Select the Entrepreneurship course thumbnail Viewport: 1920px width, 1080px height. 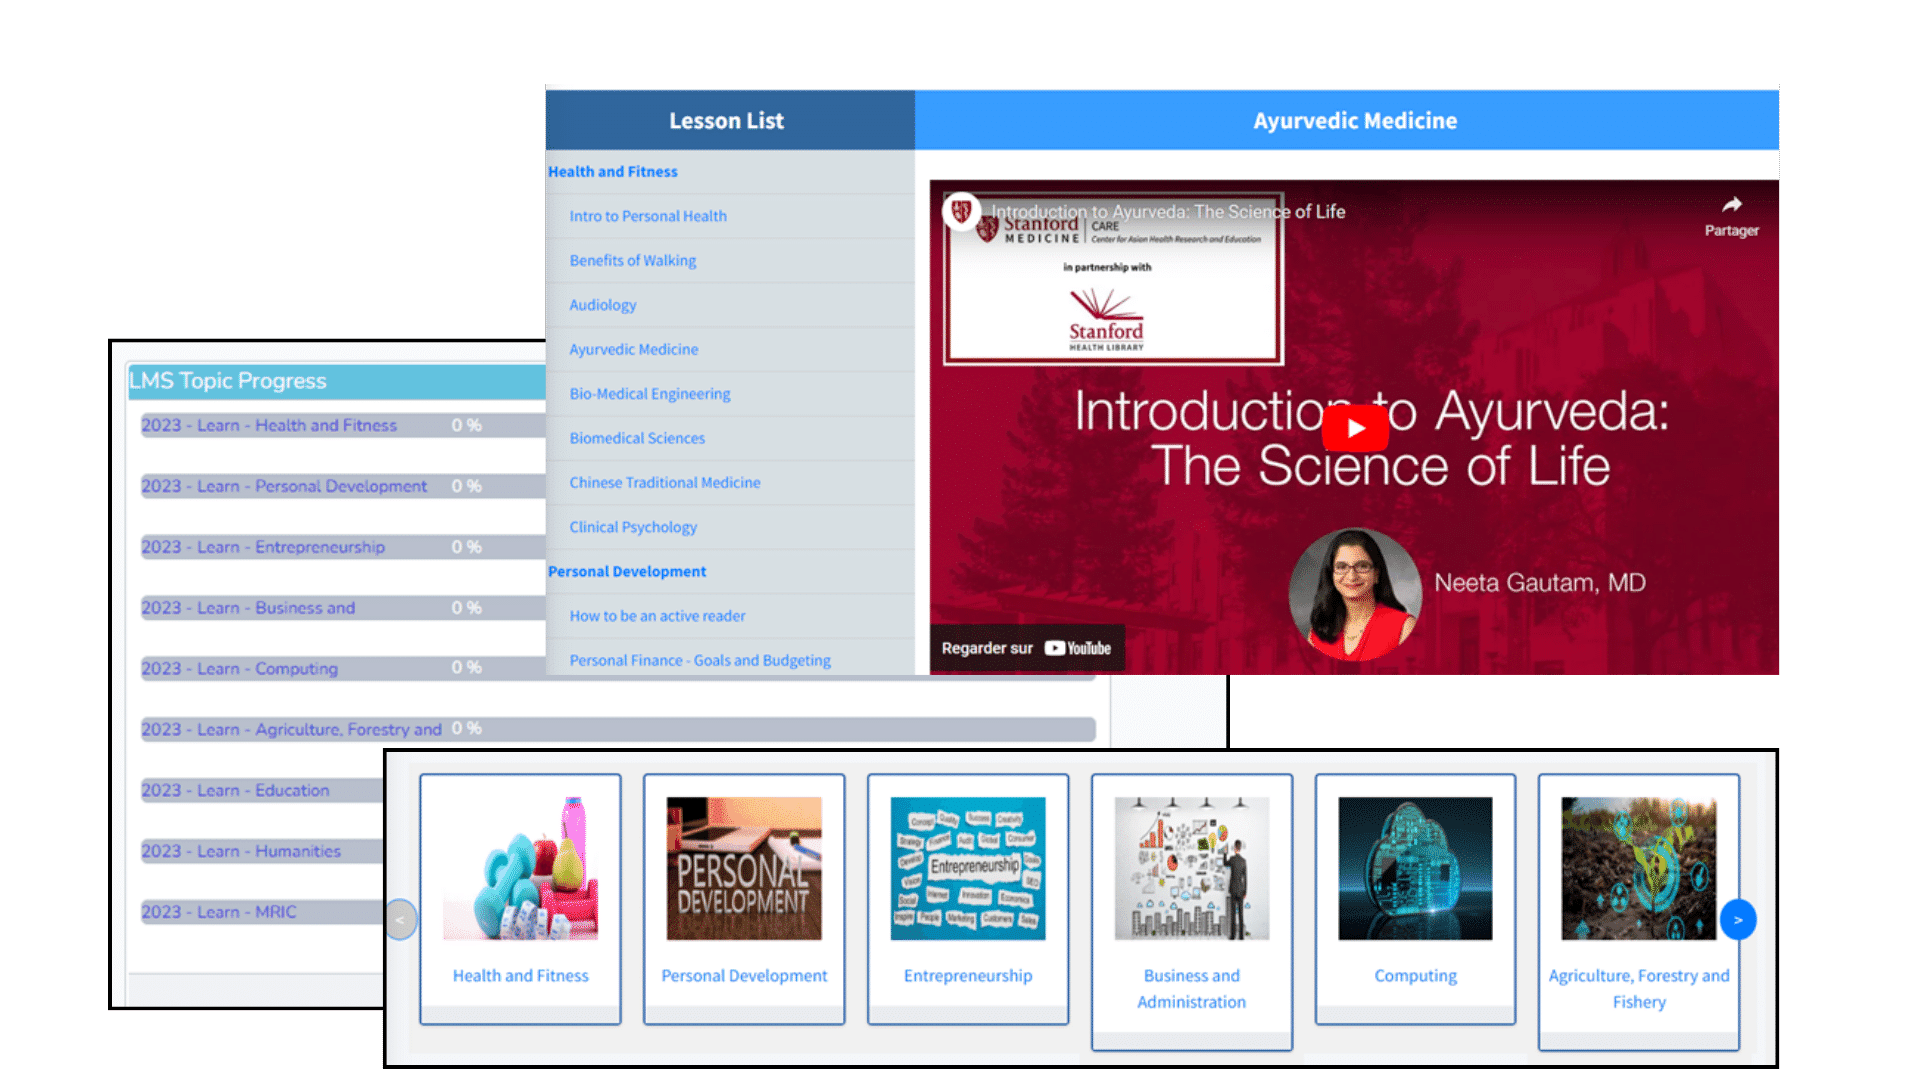(967, 868)
